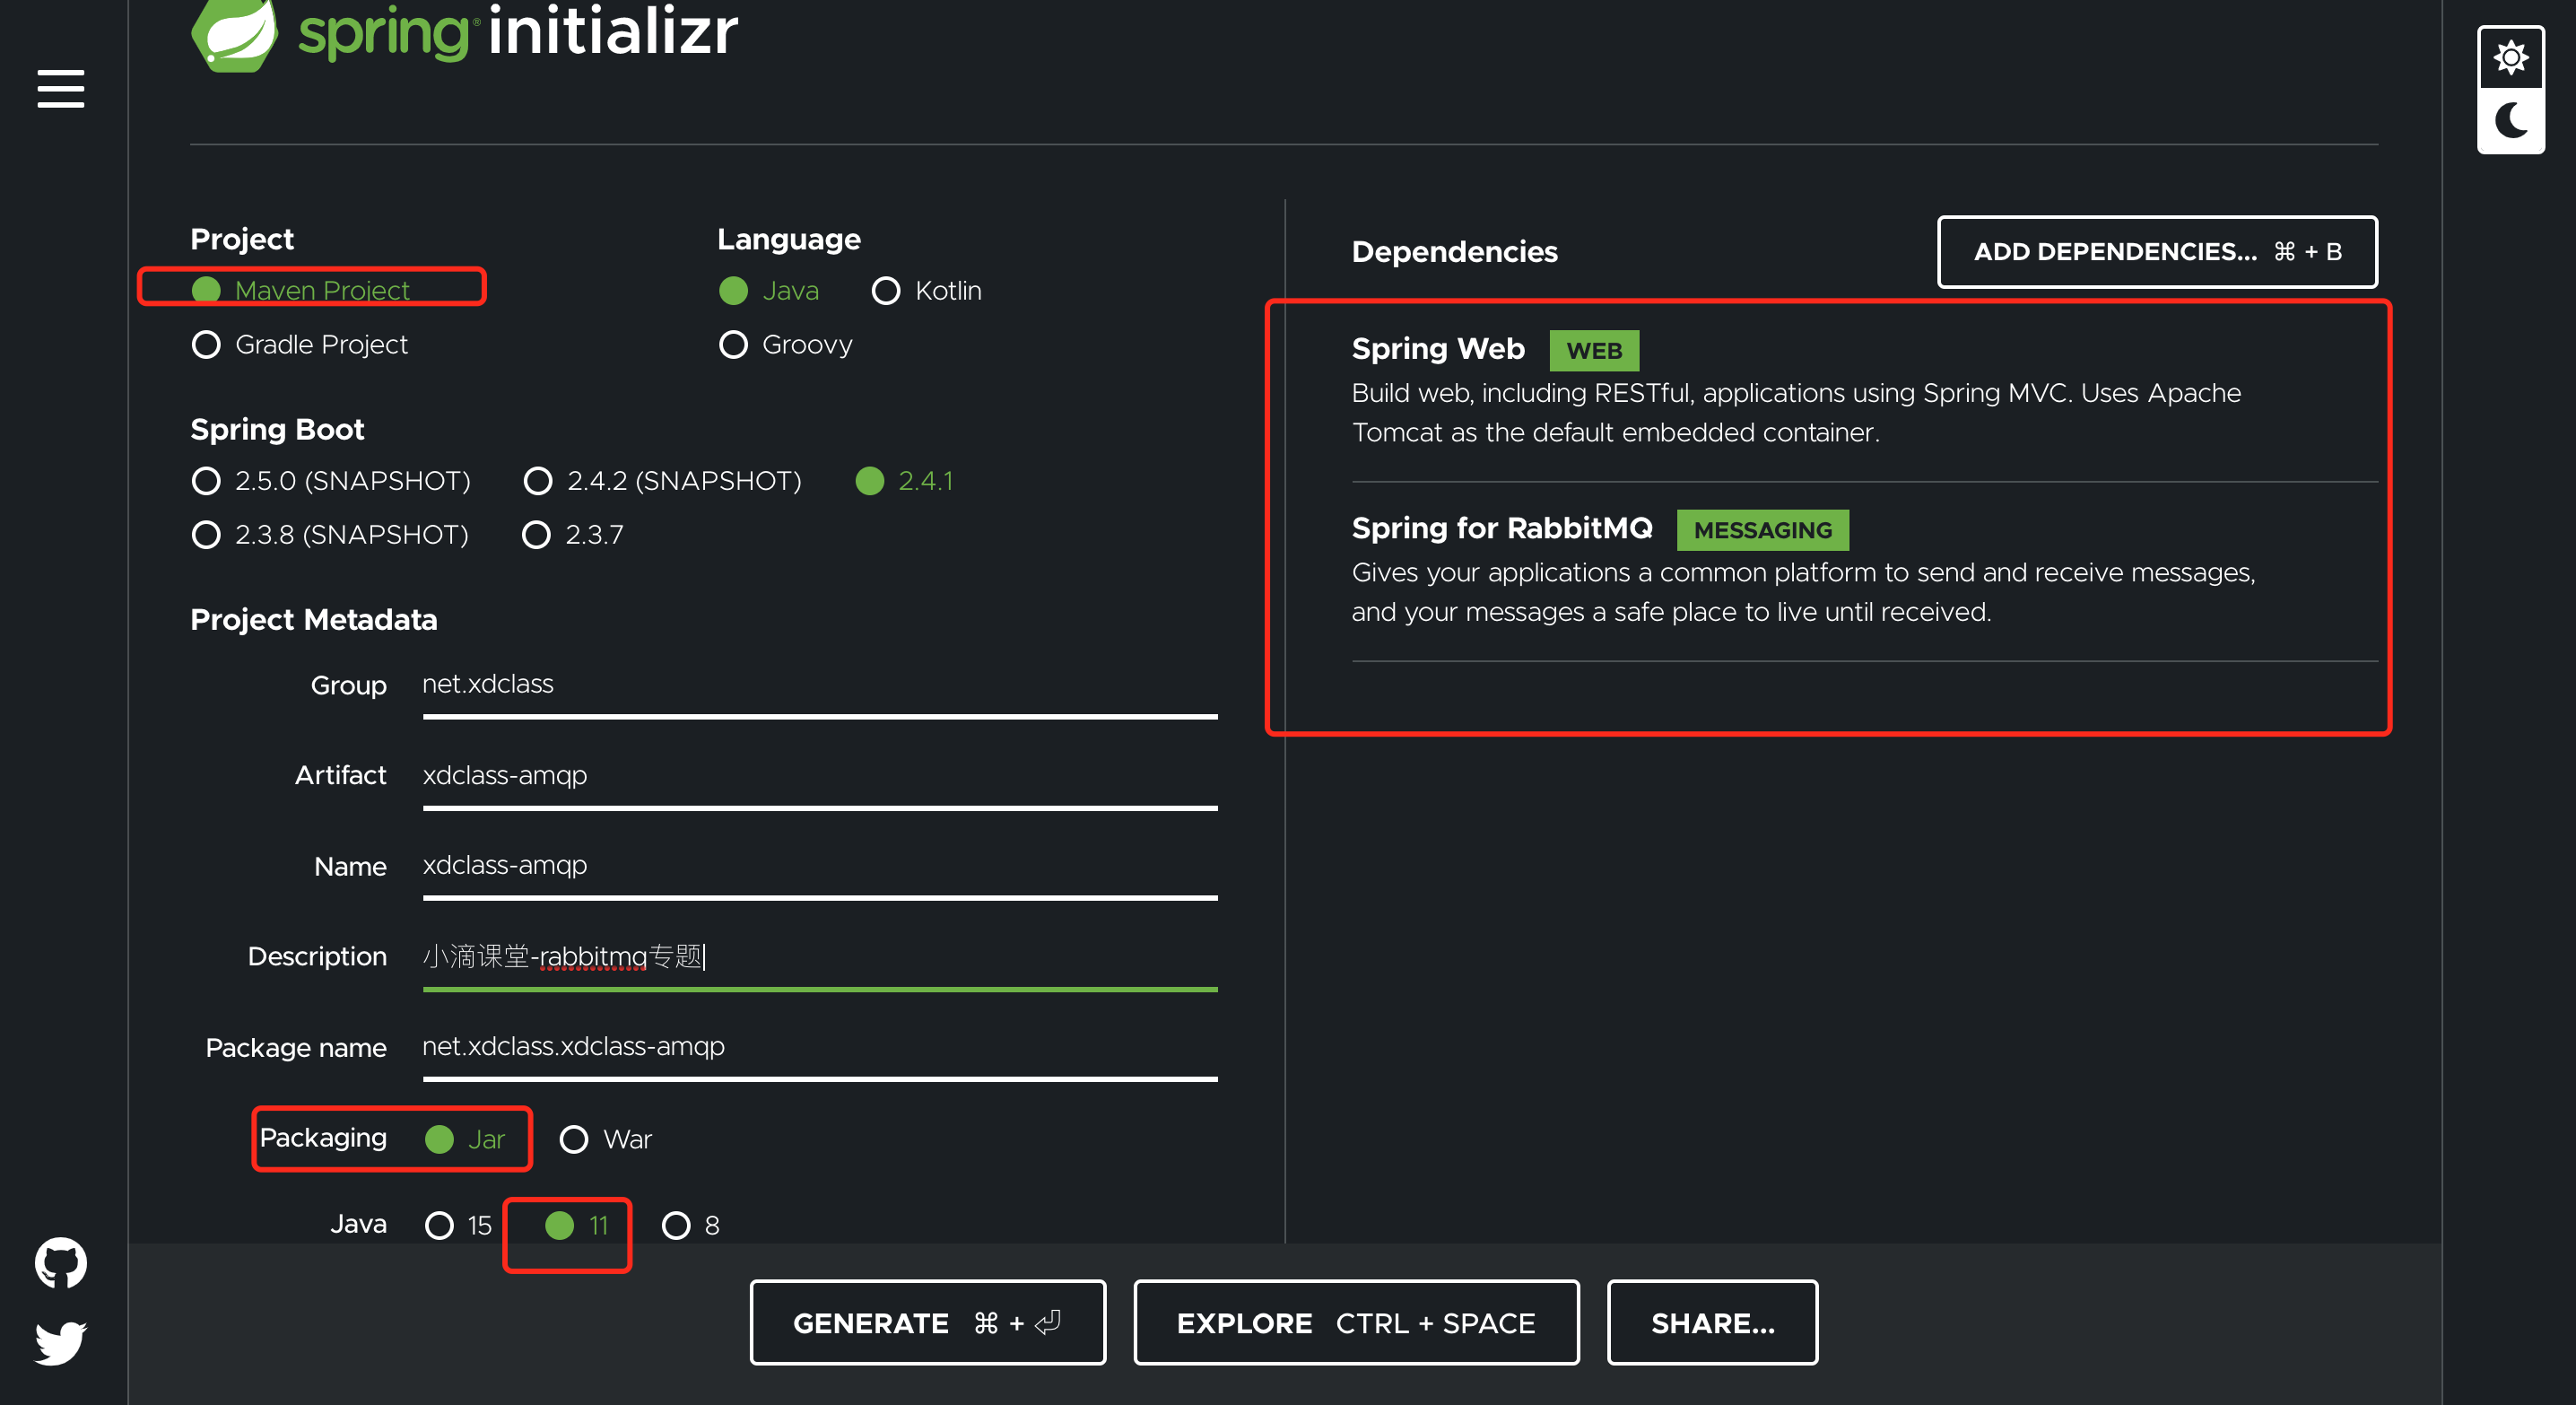
Task: Click the Explore button
Action: 1356,1322
